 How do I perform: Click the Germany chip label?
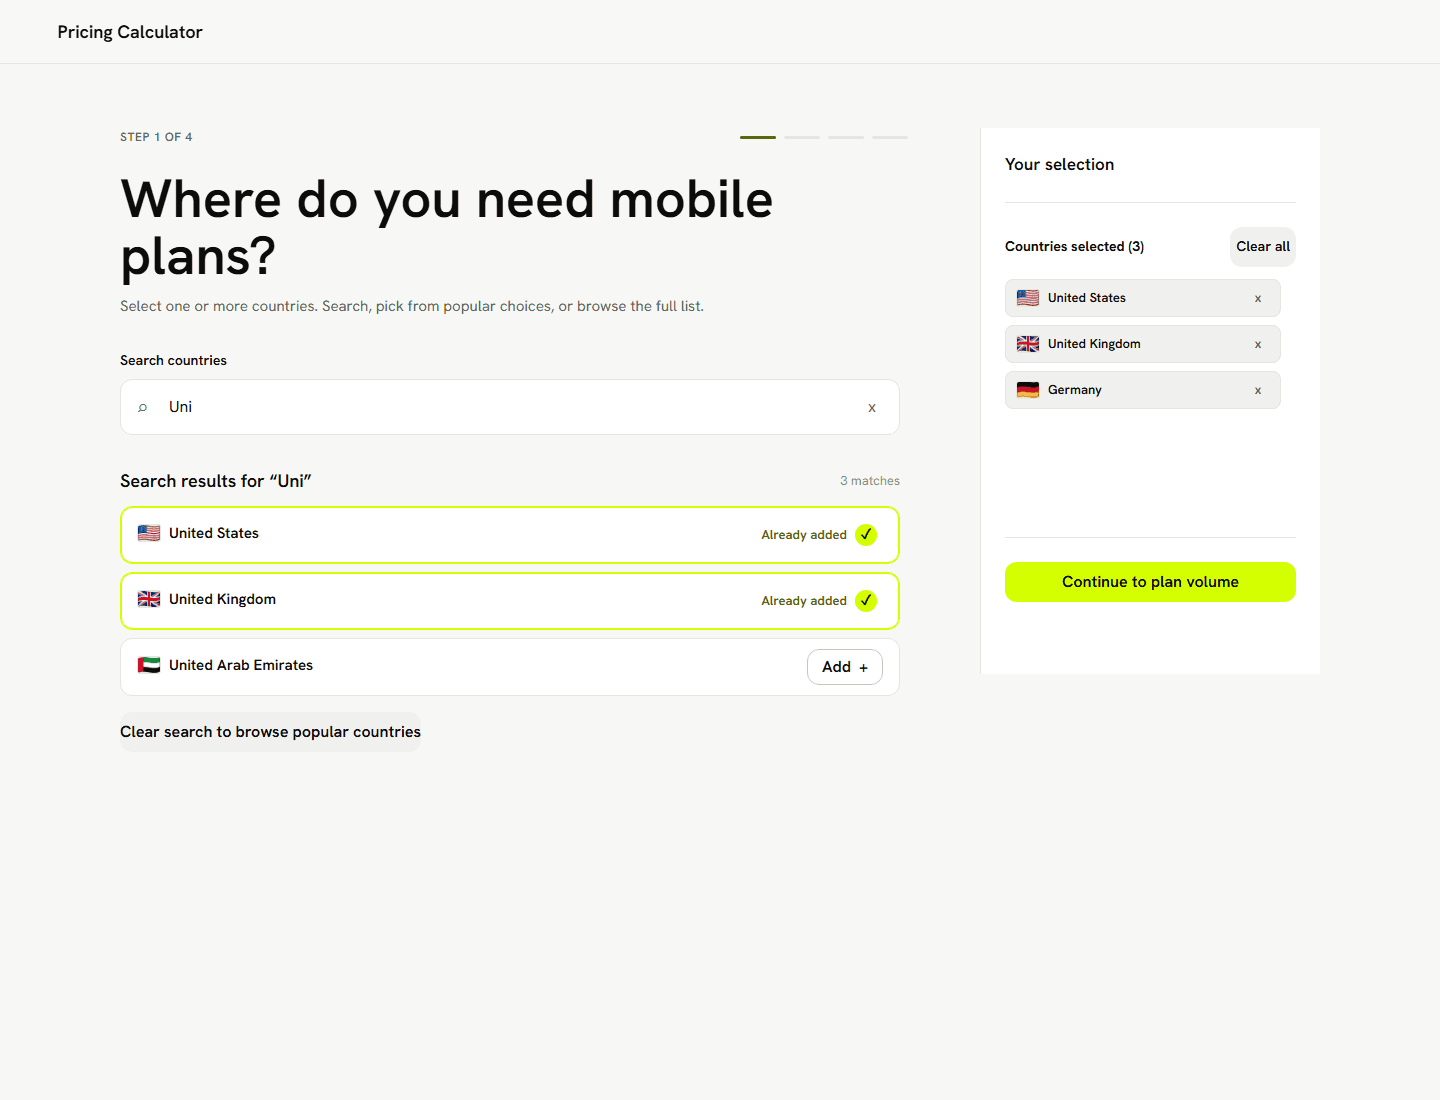pos(1075,390)
